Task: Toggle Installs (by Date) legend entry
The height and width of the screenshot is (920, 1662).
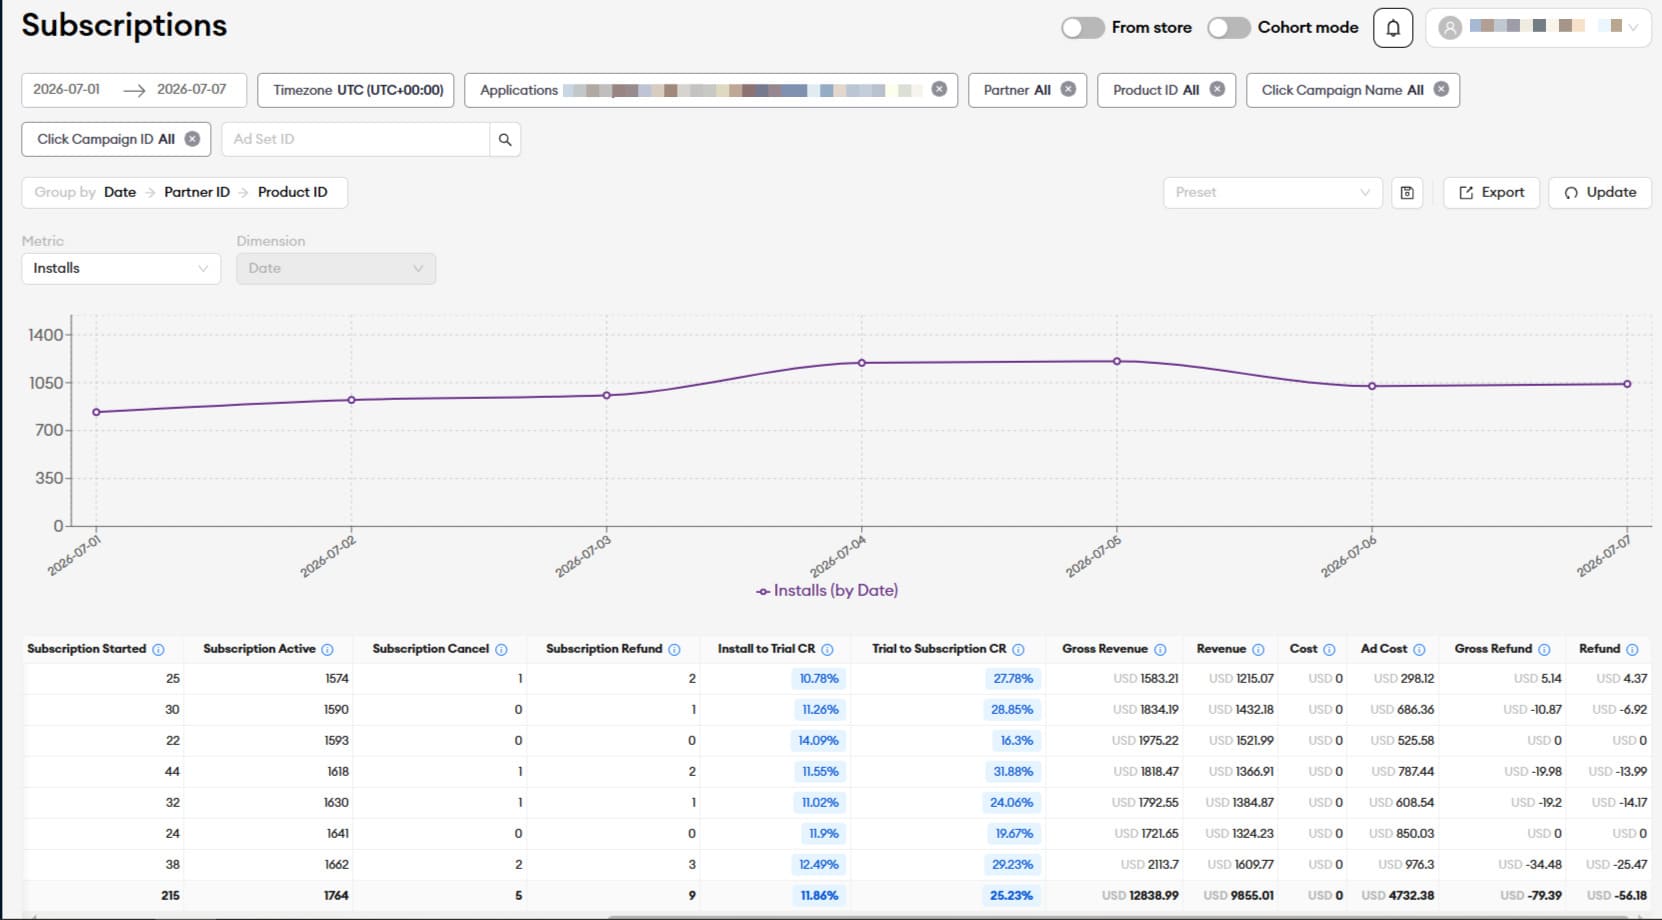Action: [827, 590]
